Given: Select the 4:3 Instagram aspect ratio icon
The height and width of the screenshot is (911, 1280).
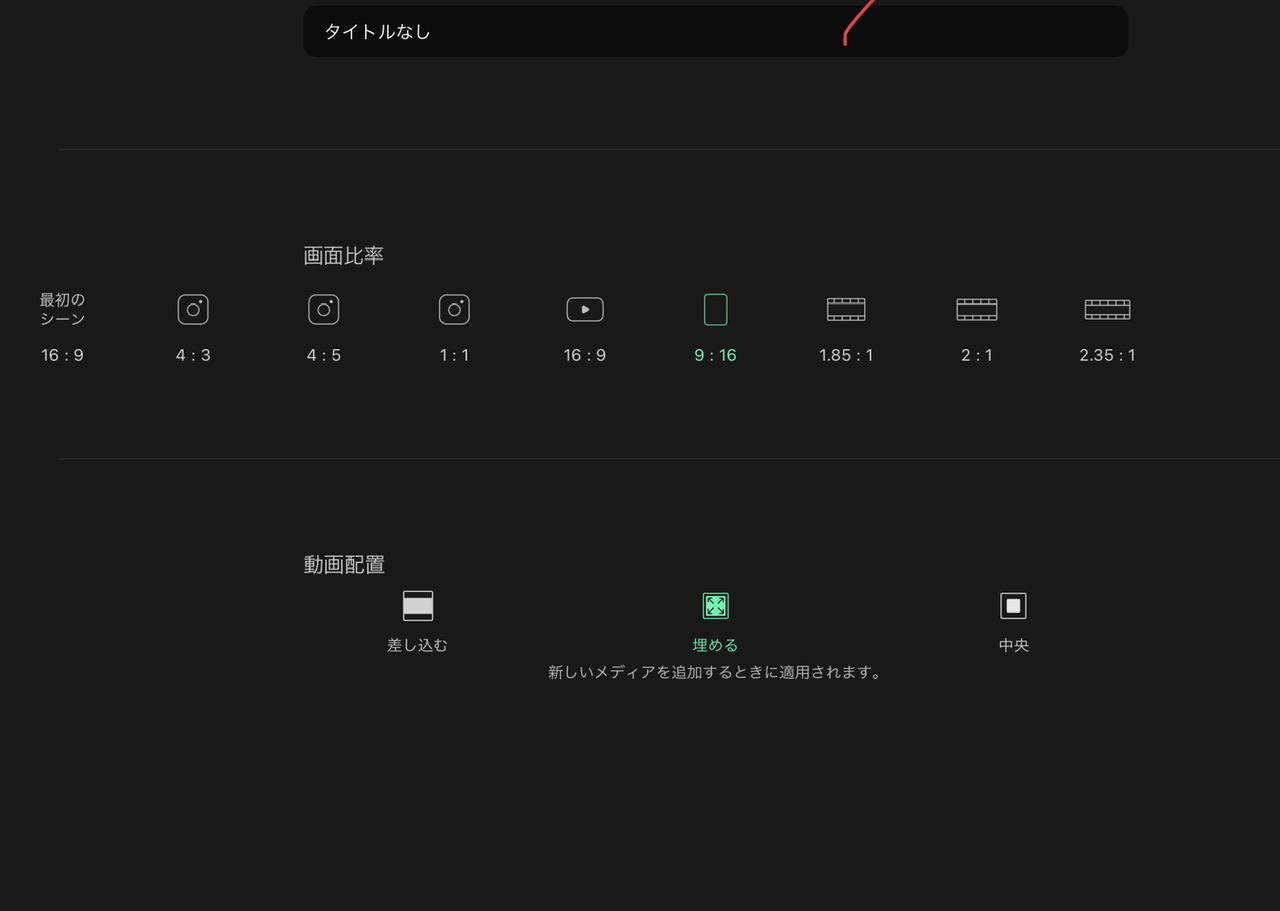Looking at the screenshot, I should click(x=193, y=309).
